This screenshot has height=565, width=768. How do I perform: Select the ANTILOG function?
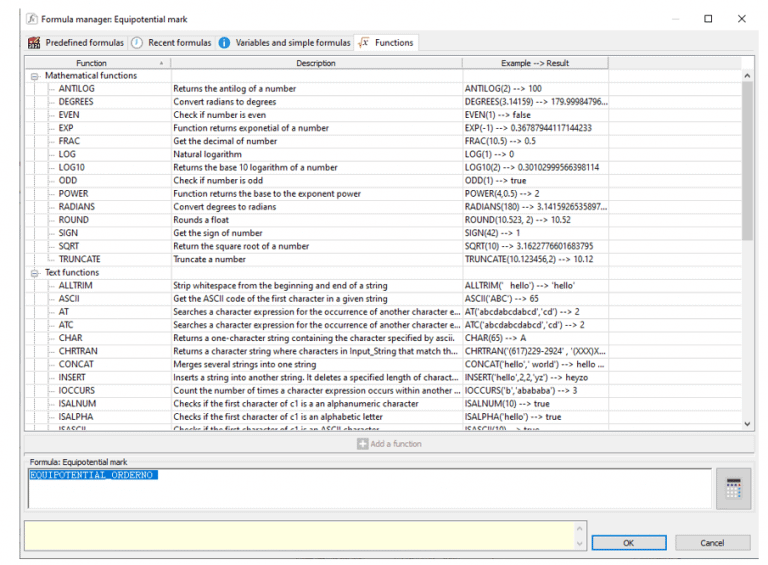point(76,89)
